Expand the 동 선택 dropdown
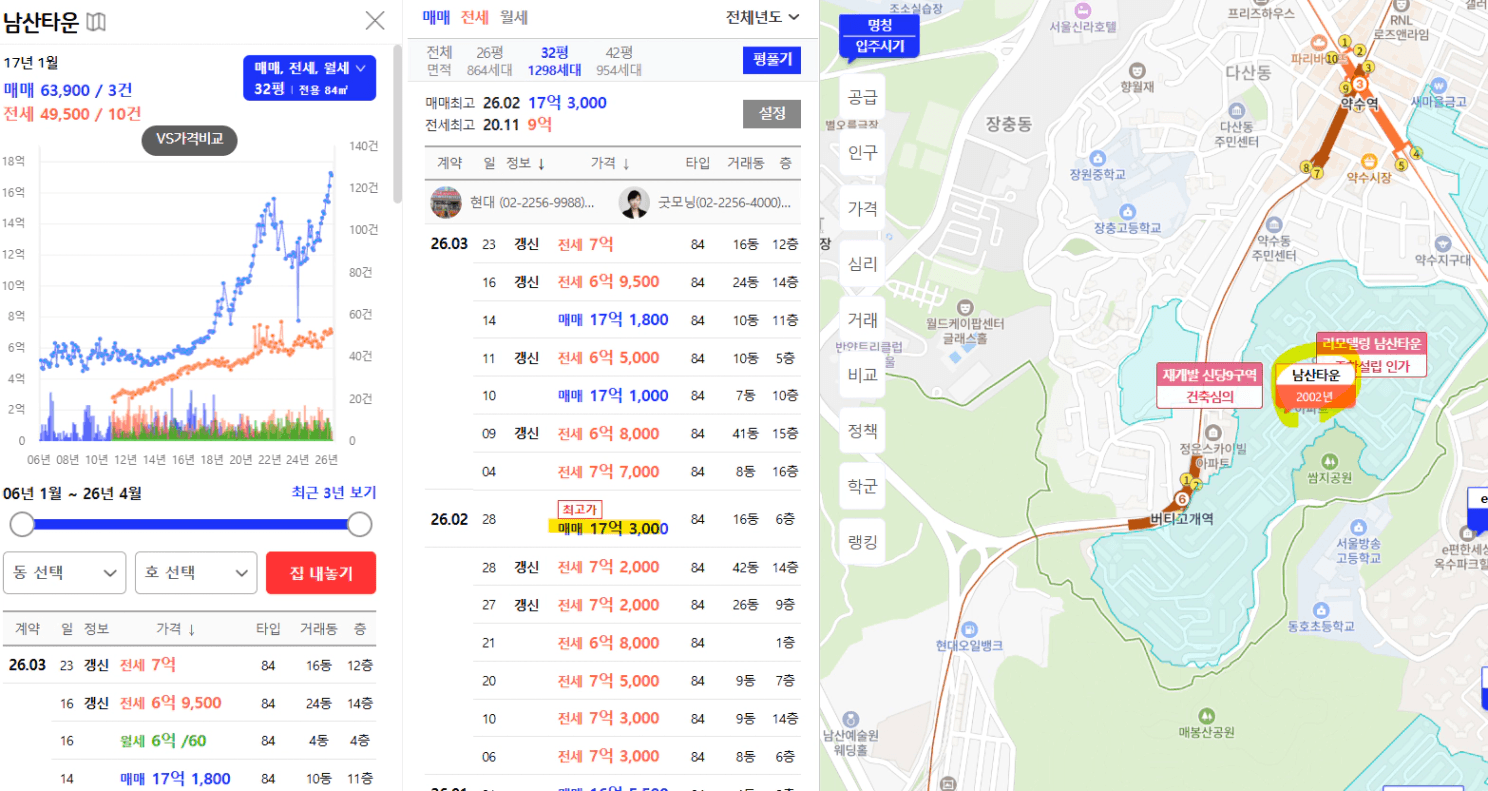Image resolution: width=1488 pixels, height=791 pixels. tap(65, 573)
